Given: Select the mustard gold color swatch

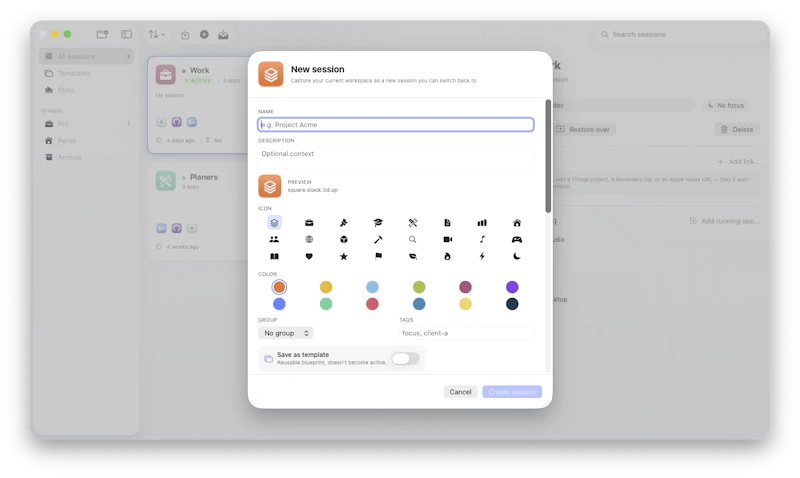Looking at the screenshot, I should point(326,287).
